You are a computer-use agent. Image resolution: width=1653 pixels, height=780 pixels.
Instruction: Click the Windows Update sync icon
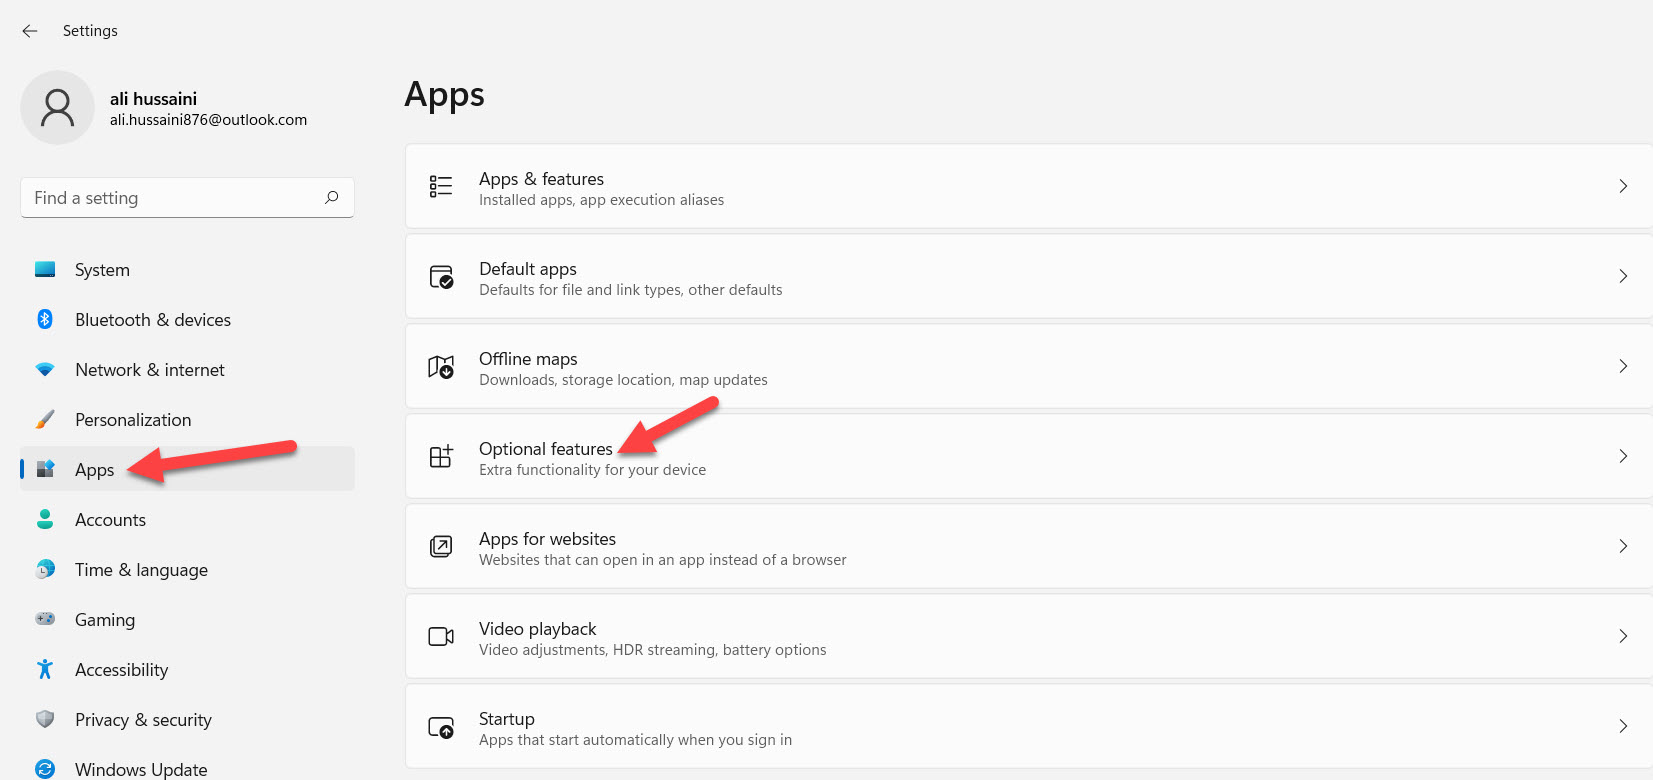[45, 768]
